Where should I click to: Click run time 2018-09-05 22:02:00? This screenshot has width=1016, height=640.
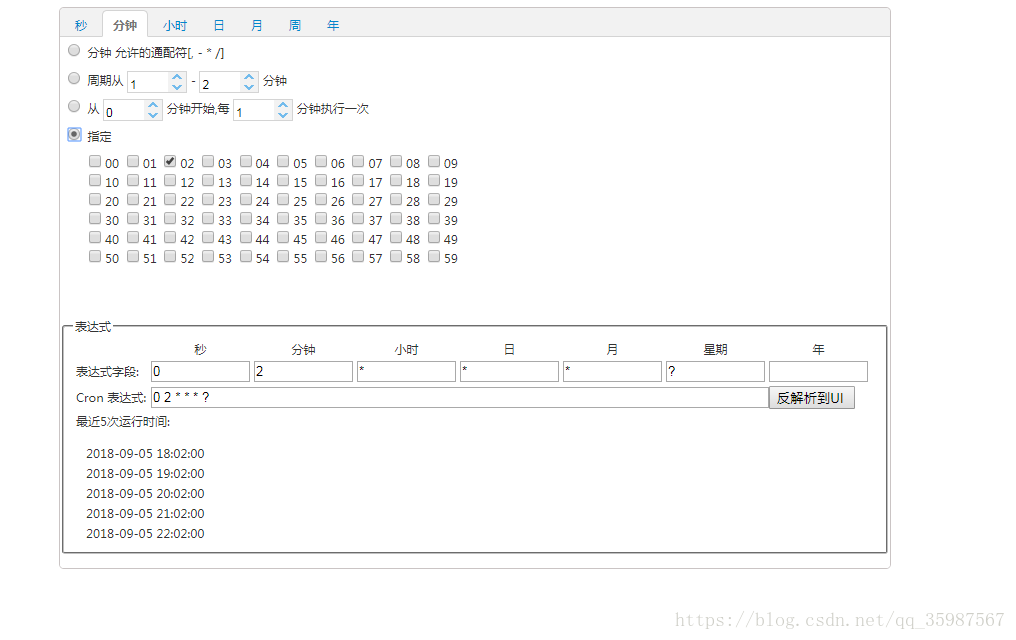[145, 533]
